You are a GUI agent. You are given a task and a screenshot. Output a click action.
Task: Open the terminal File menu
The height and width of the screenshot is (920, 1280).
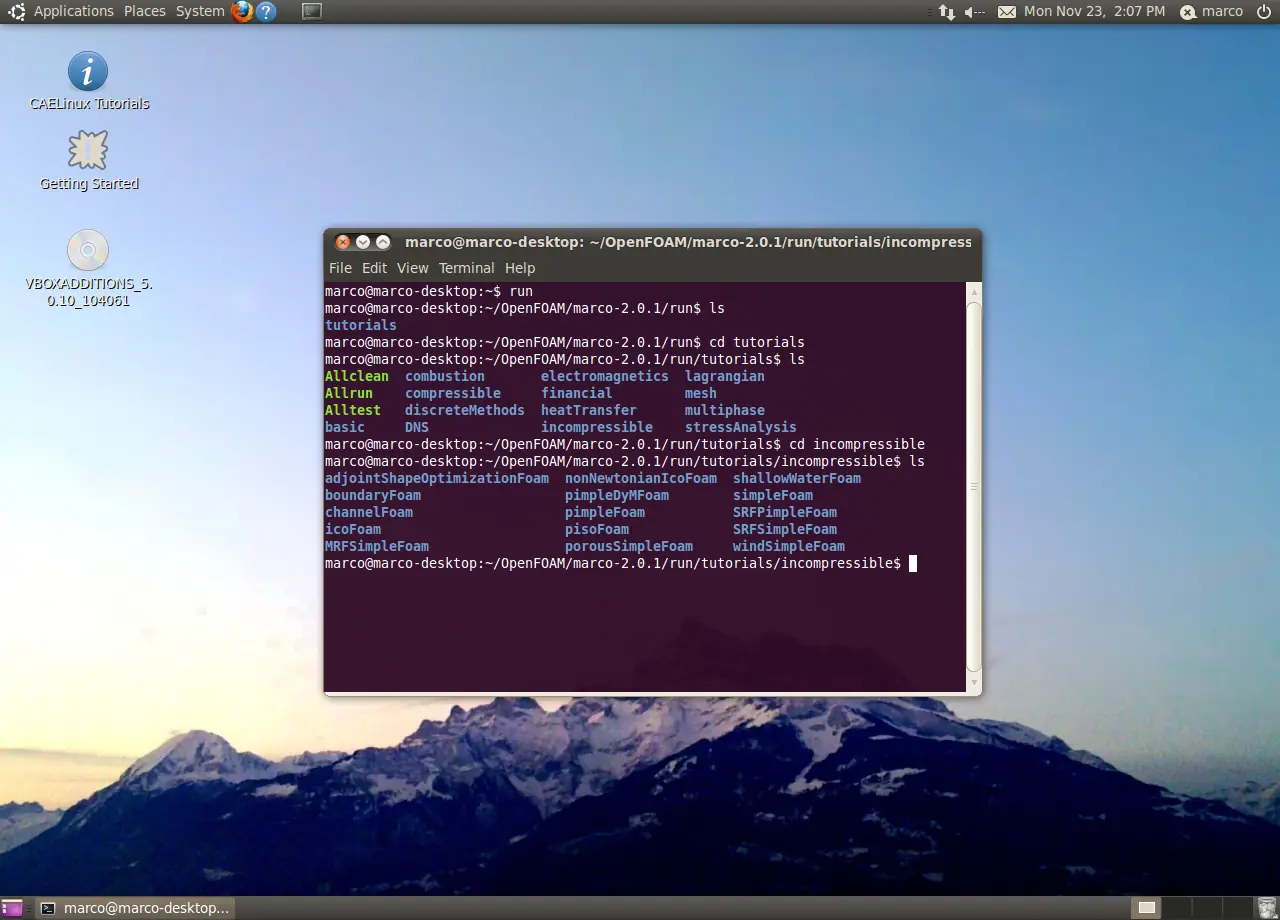[341, 268]
